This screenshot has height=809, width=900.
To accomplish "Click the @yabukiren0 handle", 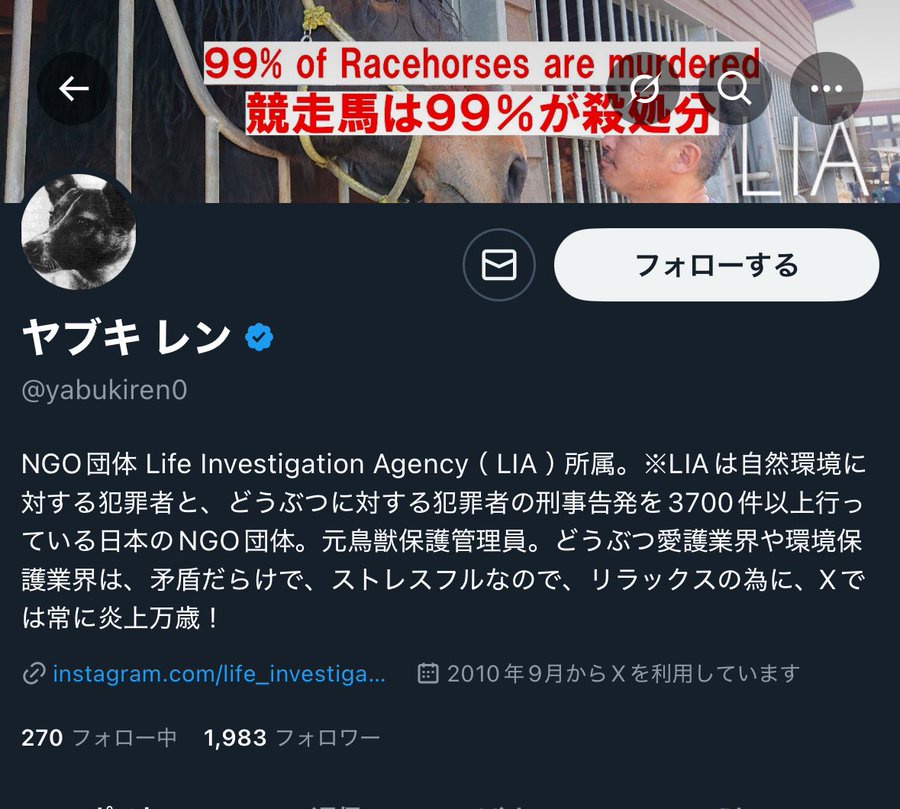I will [104, 390].
